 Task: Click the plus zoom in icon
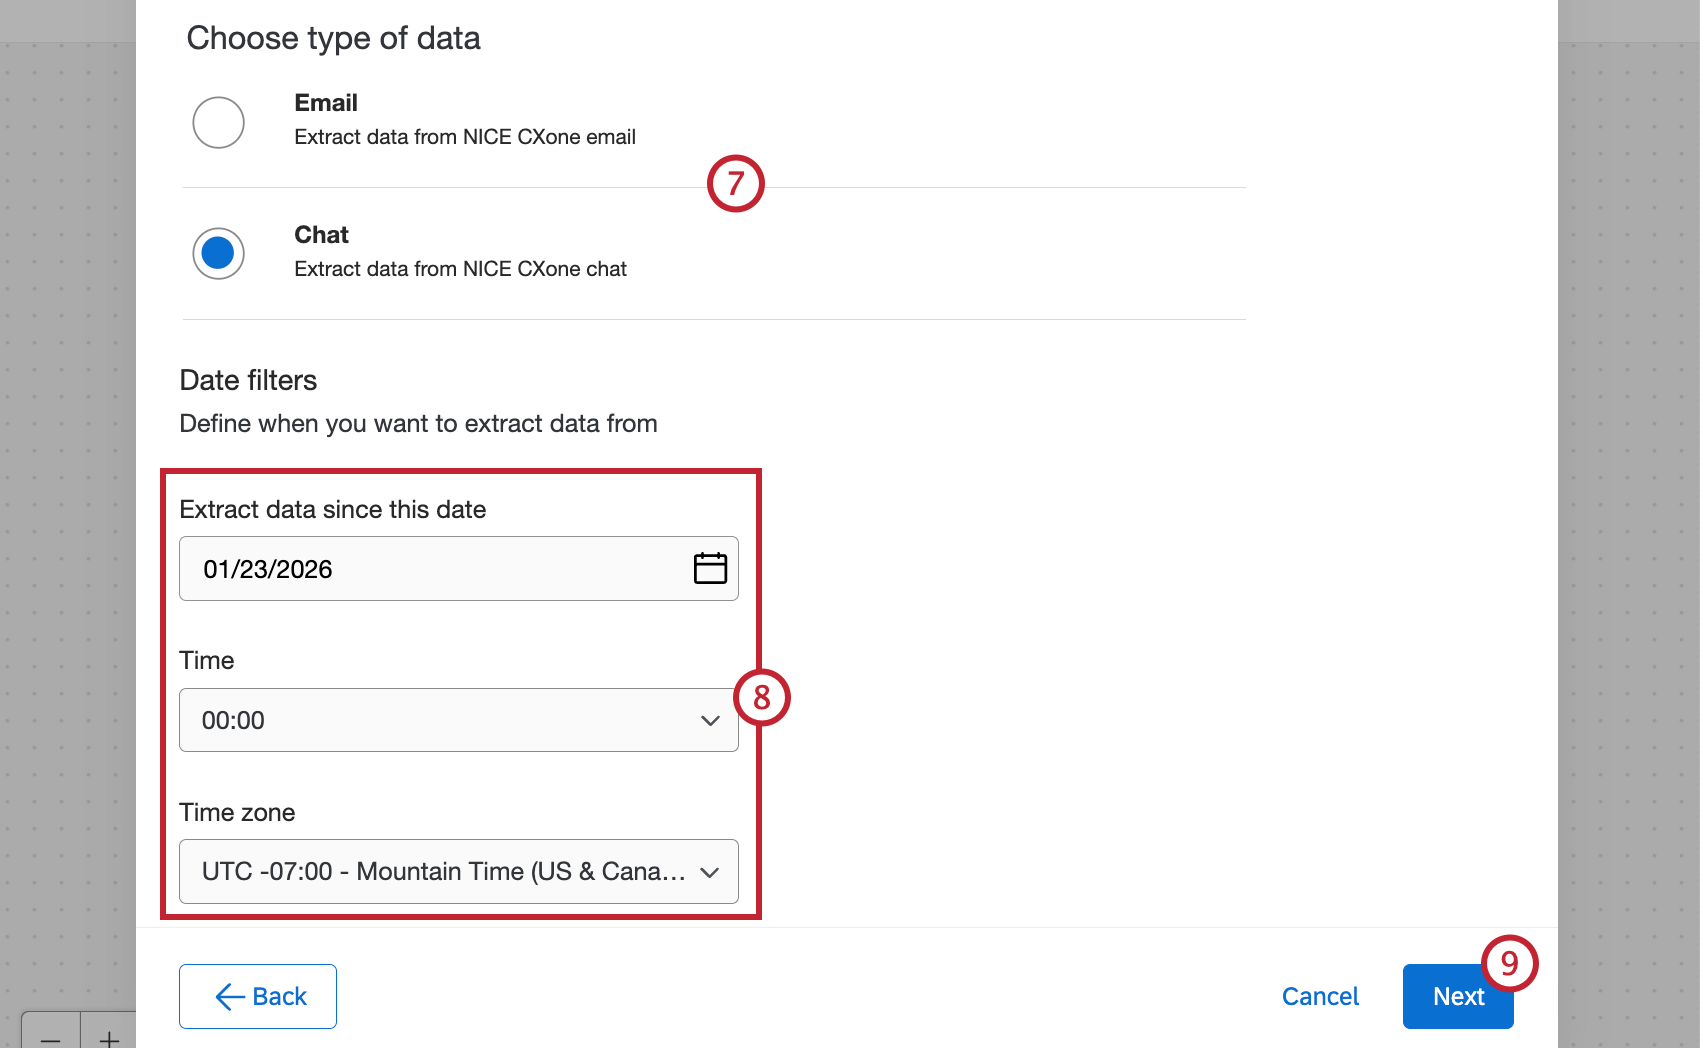(109, 1038)
